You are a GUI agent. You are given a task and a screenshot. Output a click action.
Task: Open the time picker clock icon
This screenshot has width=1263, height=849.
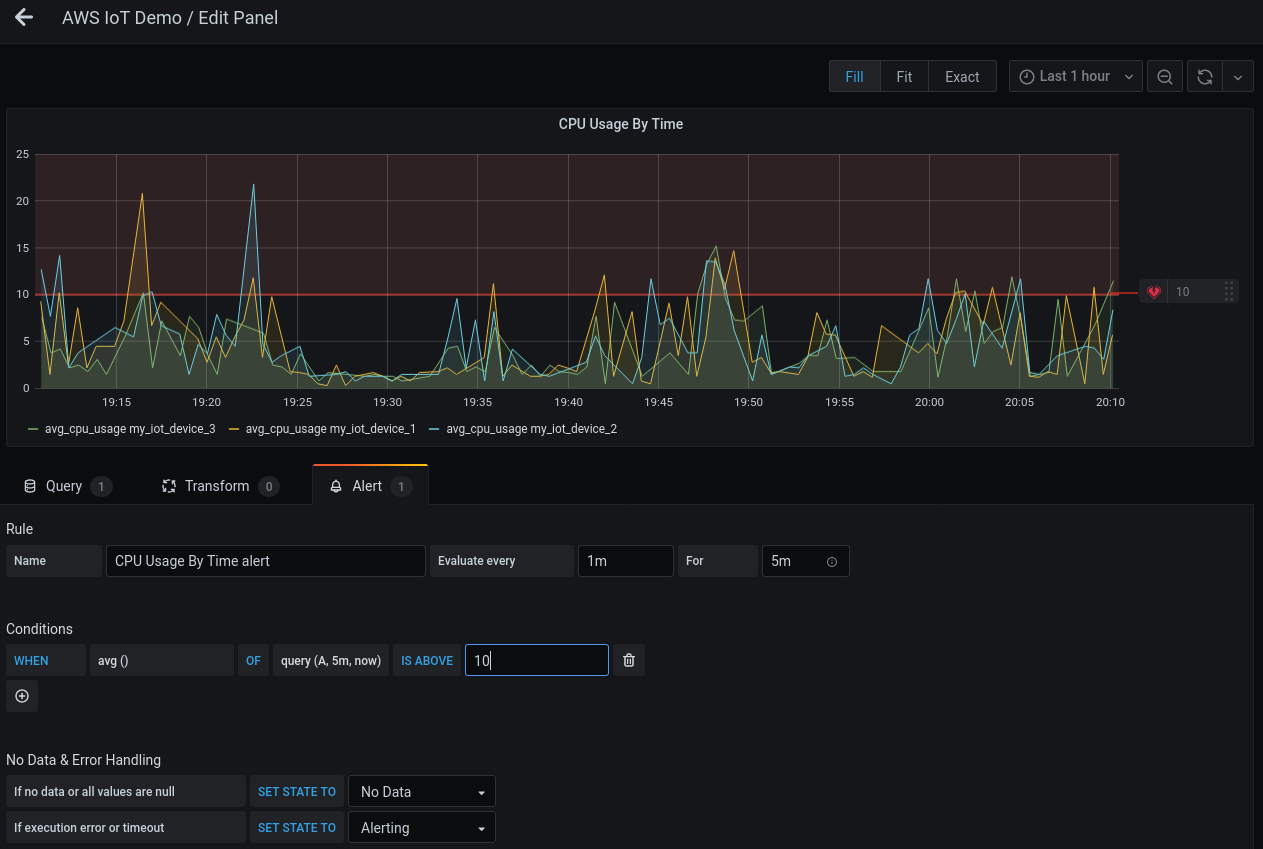pos(1026,76)
